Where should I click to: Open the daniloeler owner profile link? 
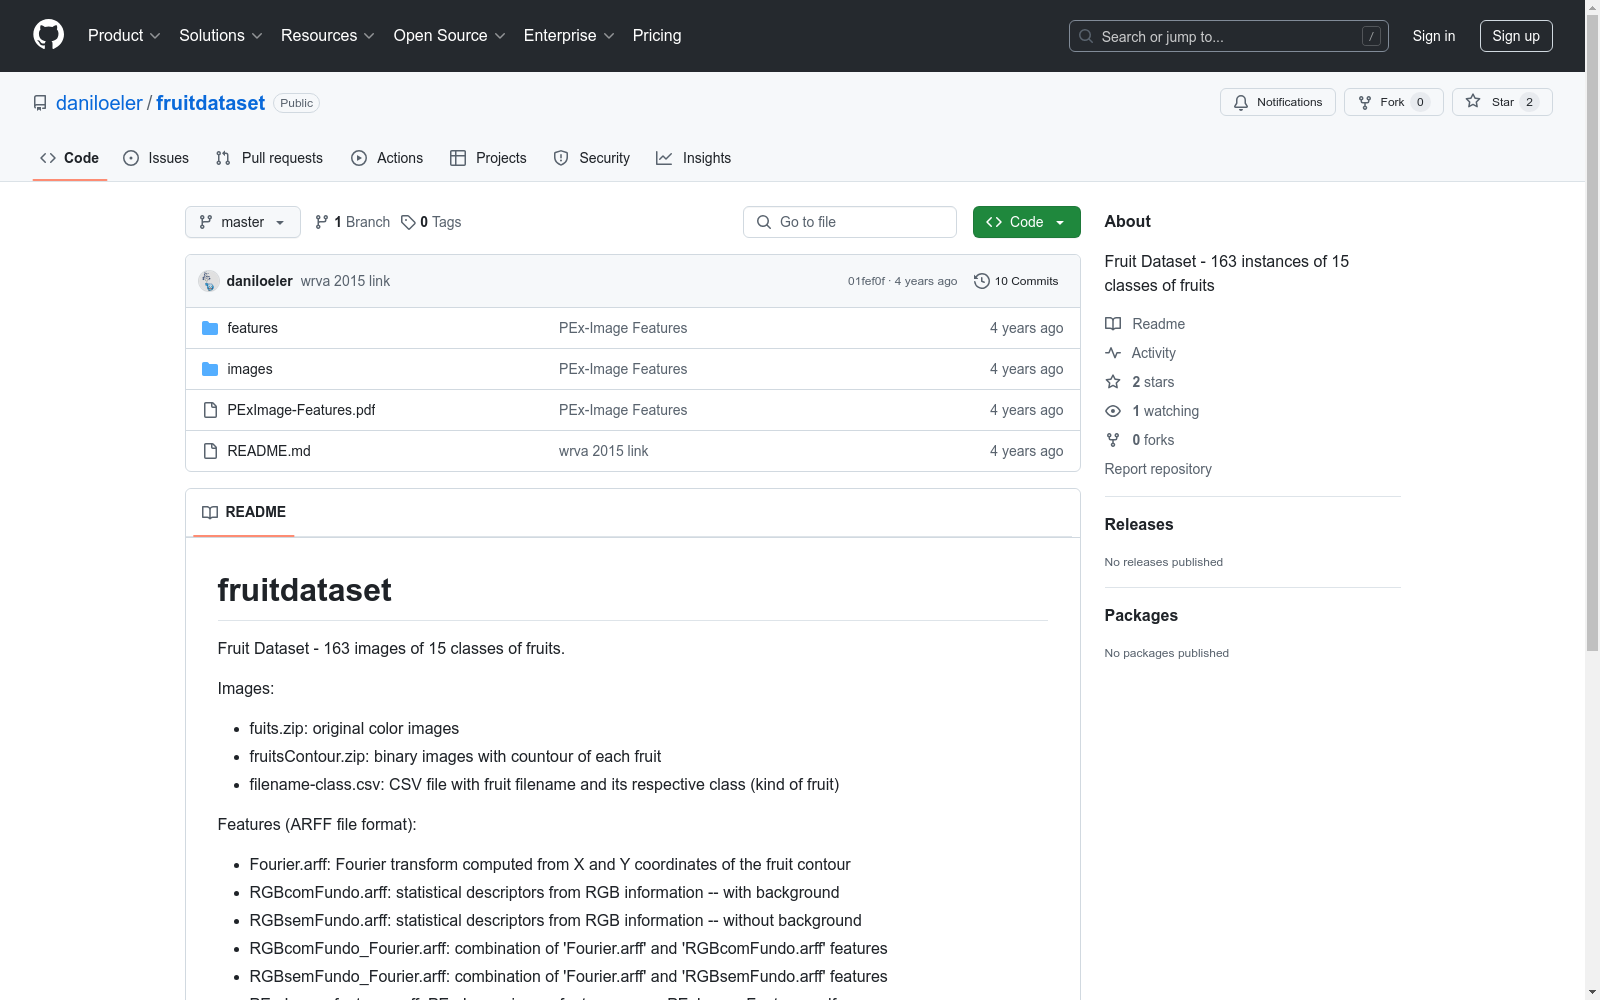coord(99,103)
